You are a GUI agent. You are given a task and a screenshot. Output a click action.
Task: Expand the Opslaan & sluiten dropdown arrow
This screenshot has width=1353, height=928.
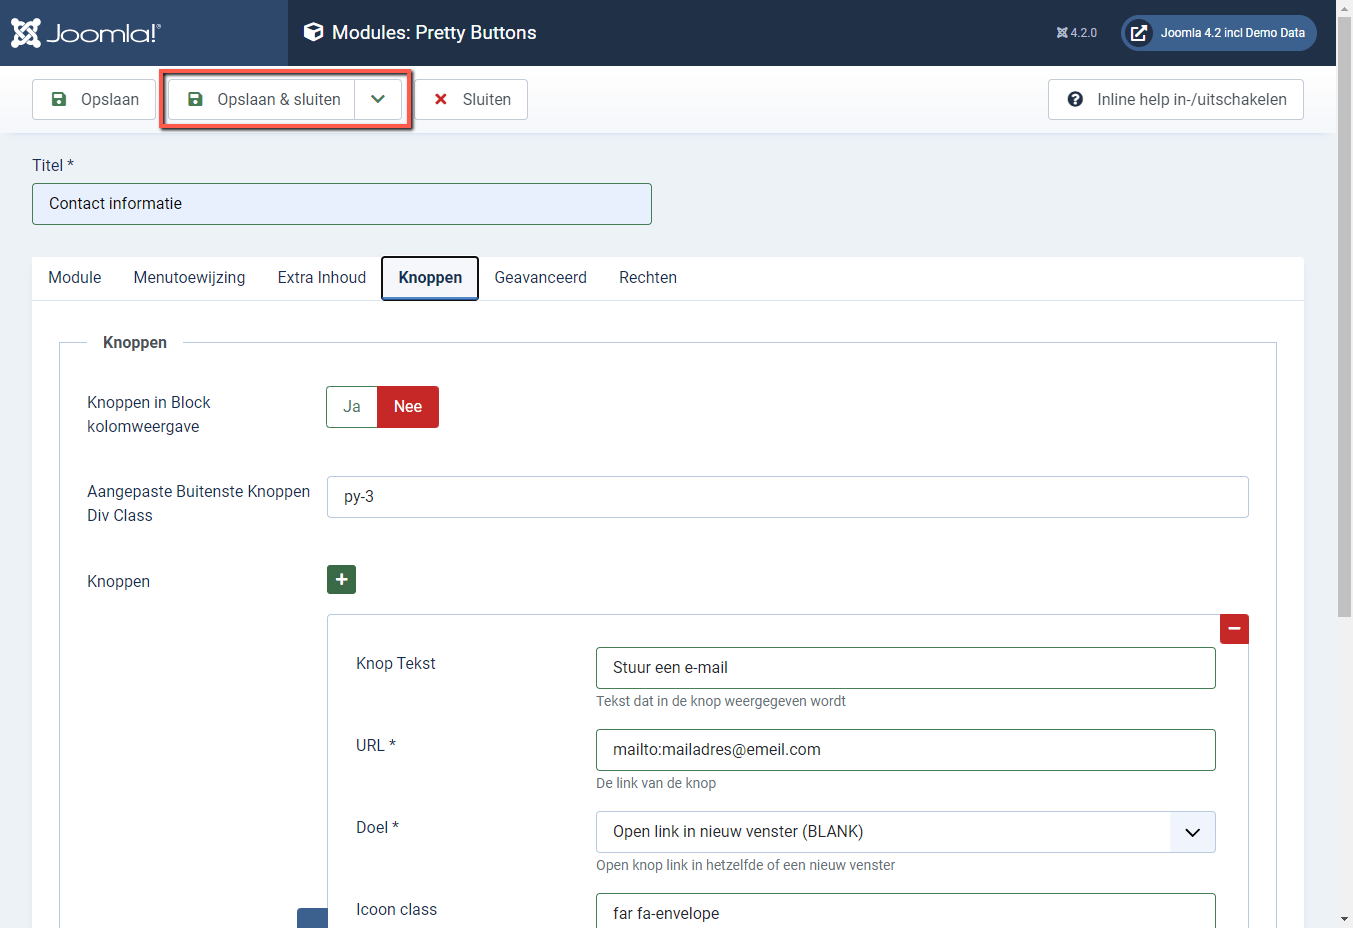point(378,99)
